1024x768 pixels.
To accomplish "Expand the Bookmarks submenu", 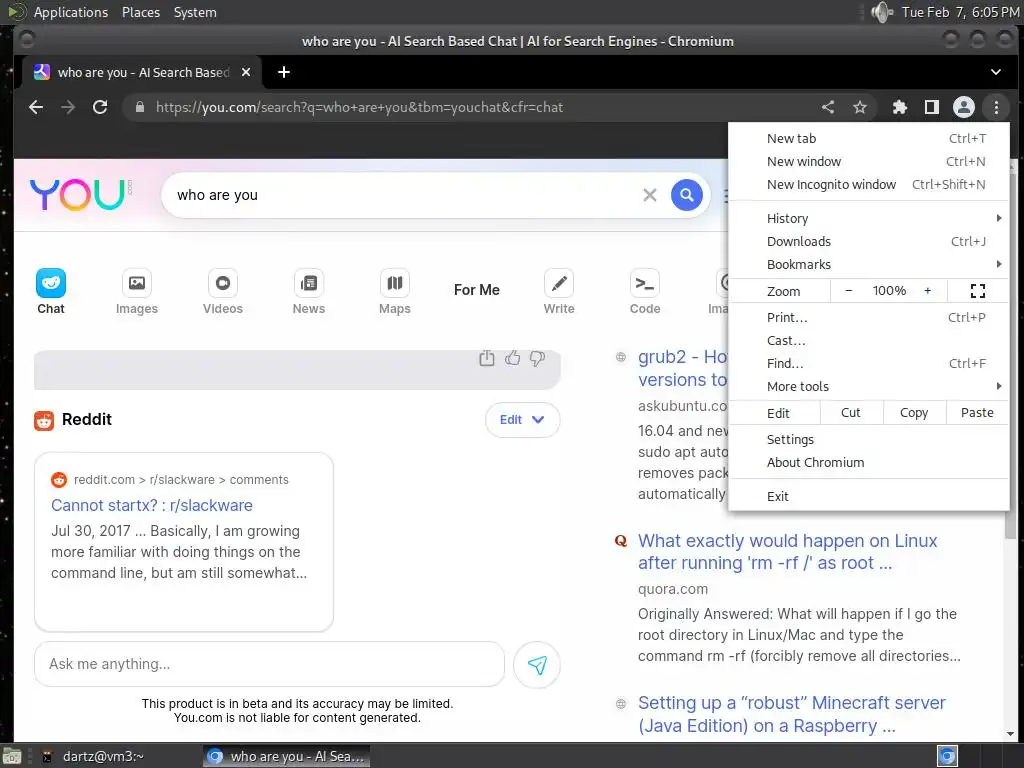I will pos(869,264).
